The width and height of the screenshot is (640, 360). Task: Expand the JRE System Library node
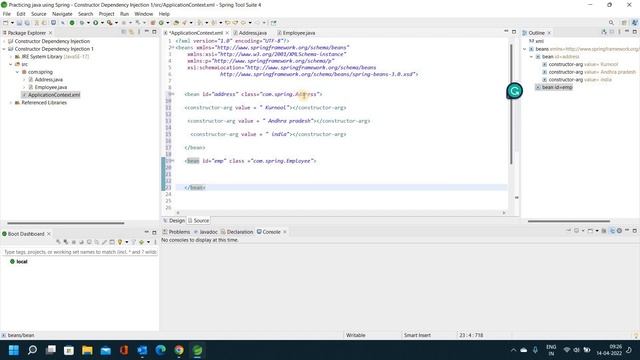11,57
